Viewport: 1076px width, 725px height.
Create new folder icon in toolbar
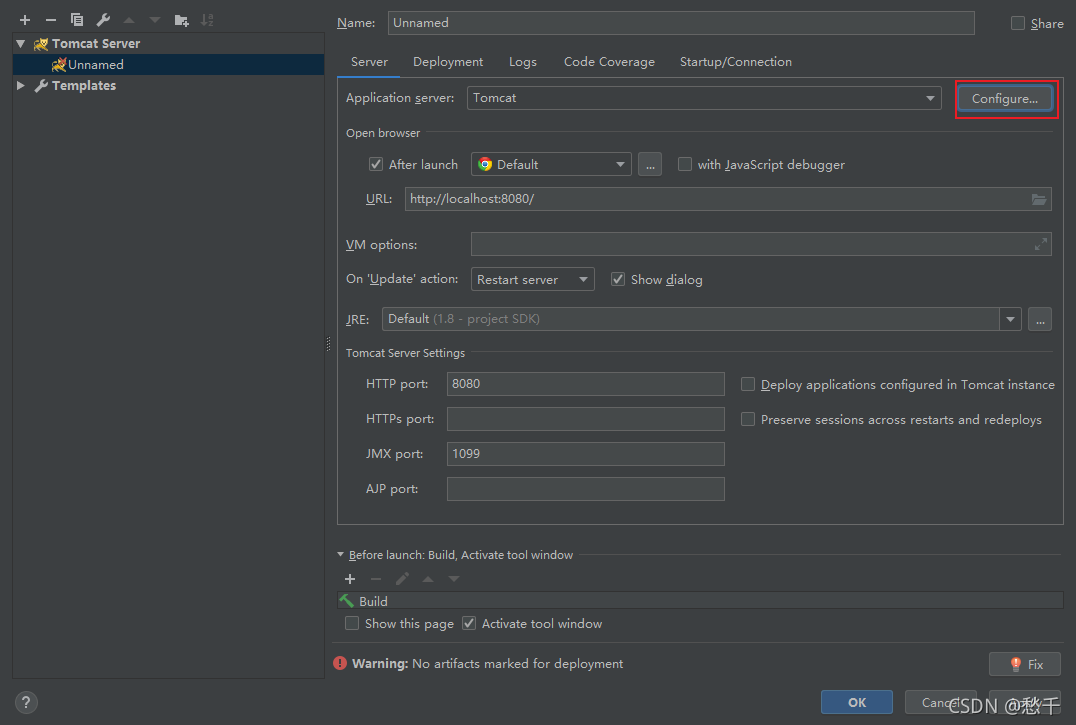click(181, 20)
